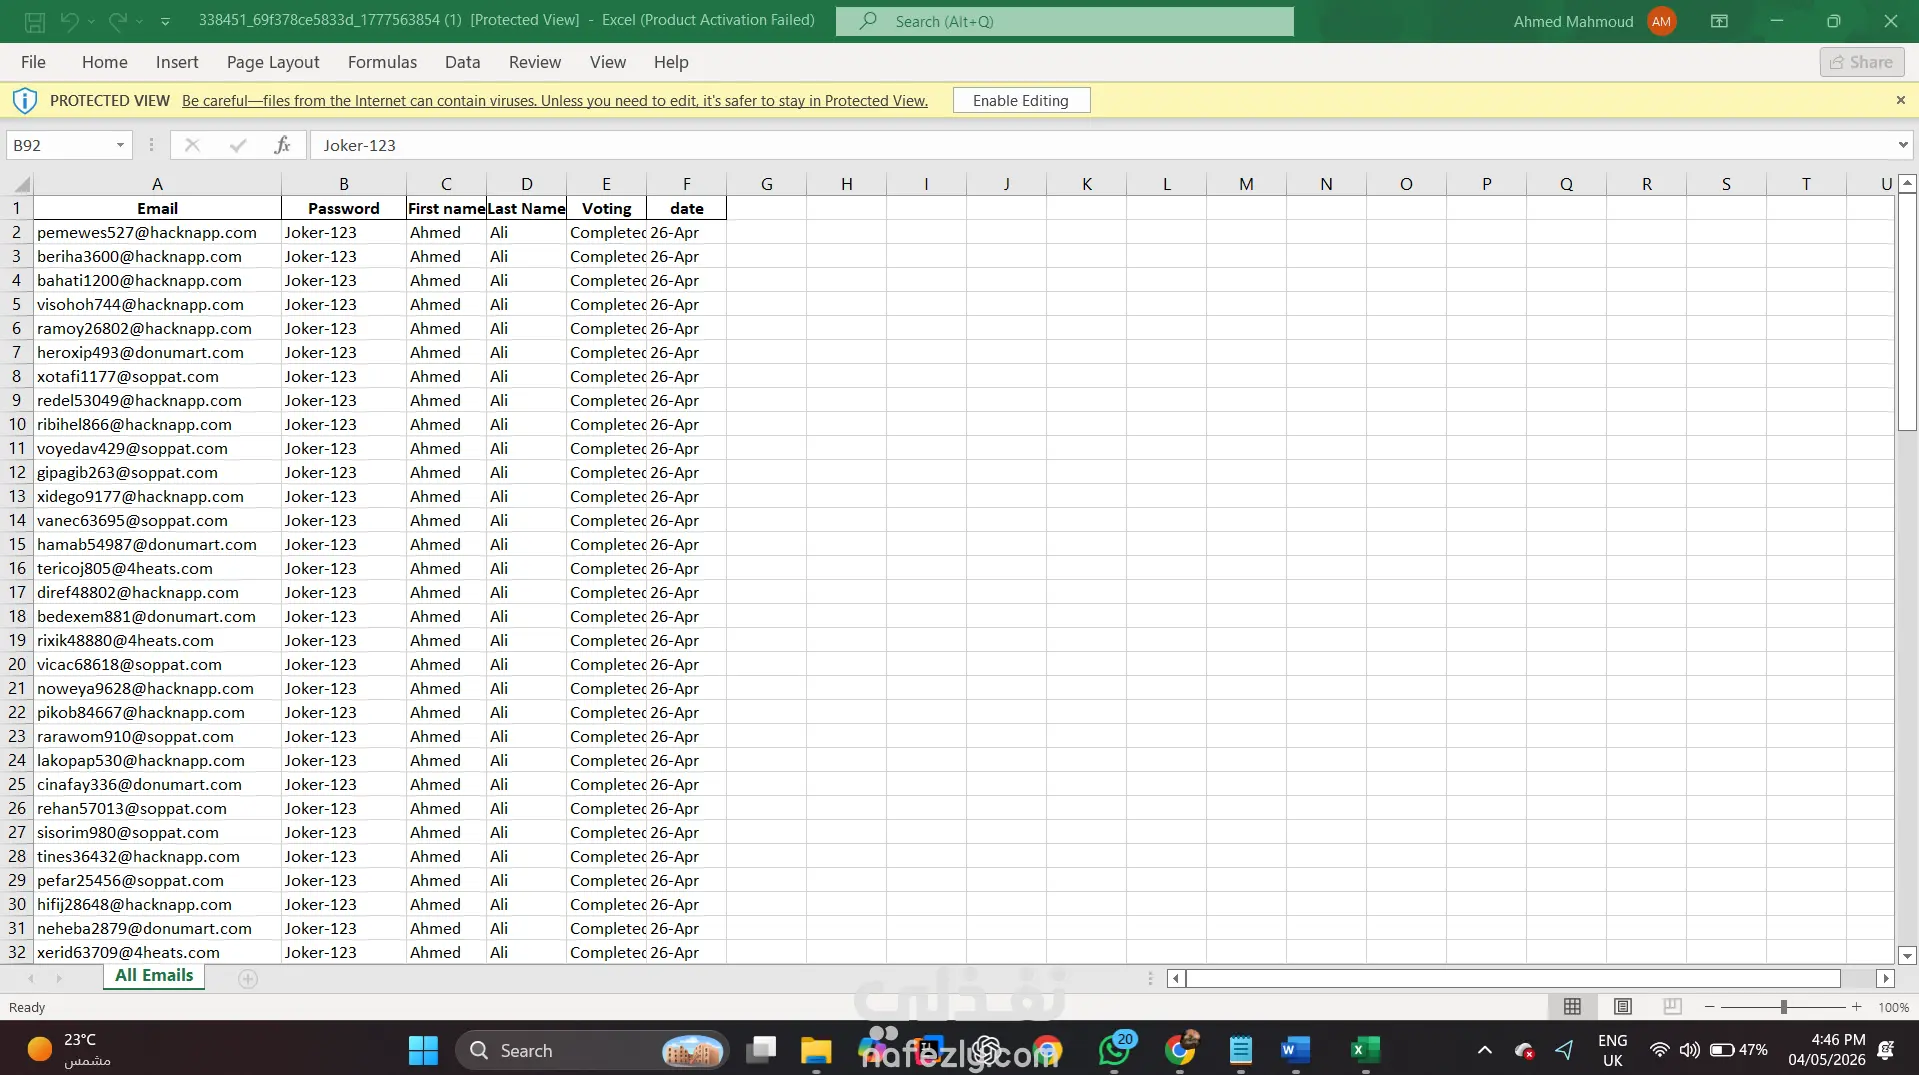Click the Protected View shield icon
This screenshot has width=1919, height=1075.
pos(24,100)
